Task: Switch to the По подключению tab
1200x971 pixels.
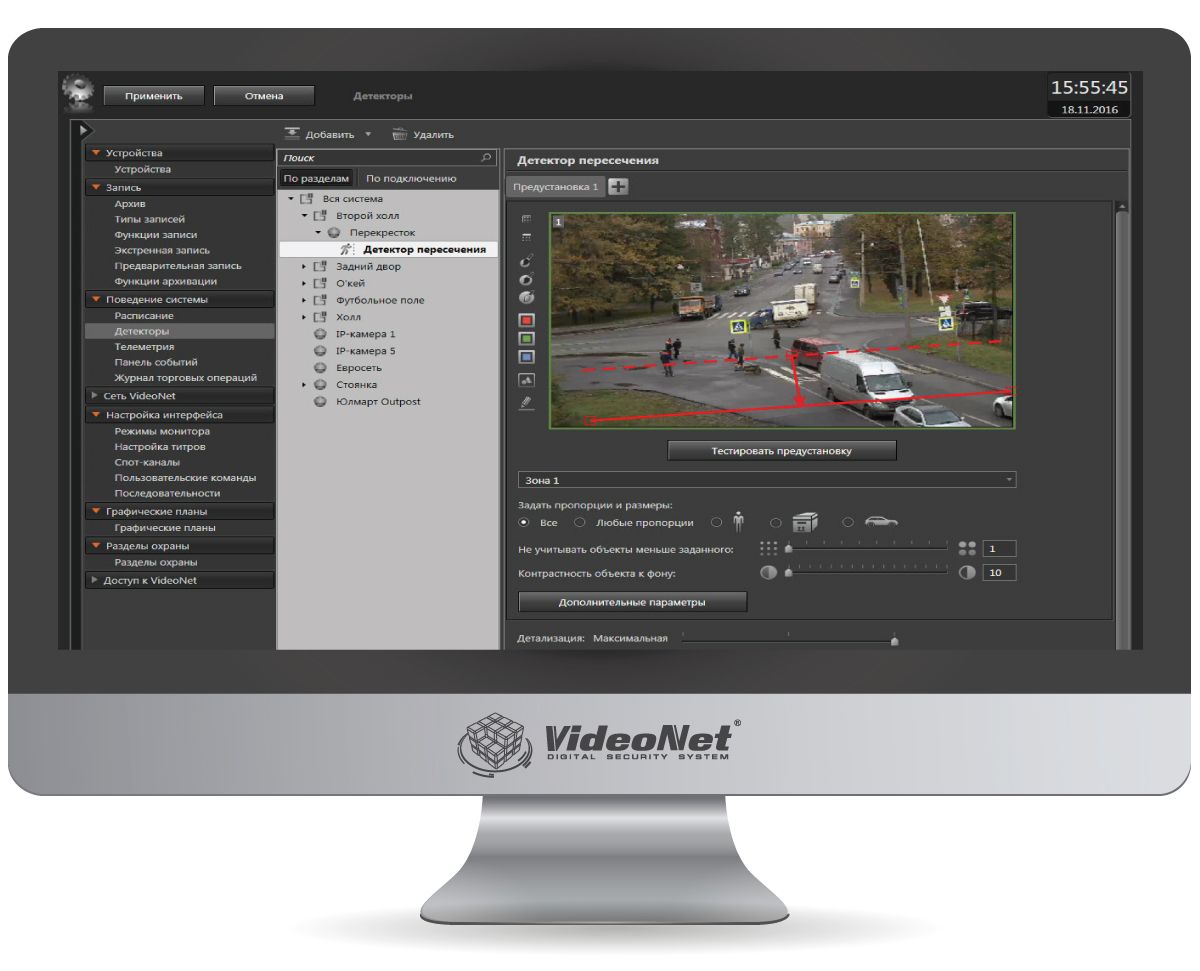Action: click(411, 178)
